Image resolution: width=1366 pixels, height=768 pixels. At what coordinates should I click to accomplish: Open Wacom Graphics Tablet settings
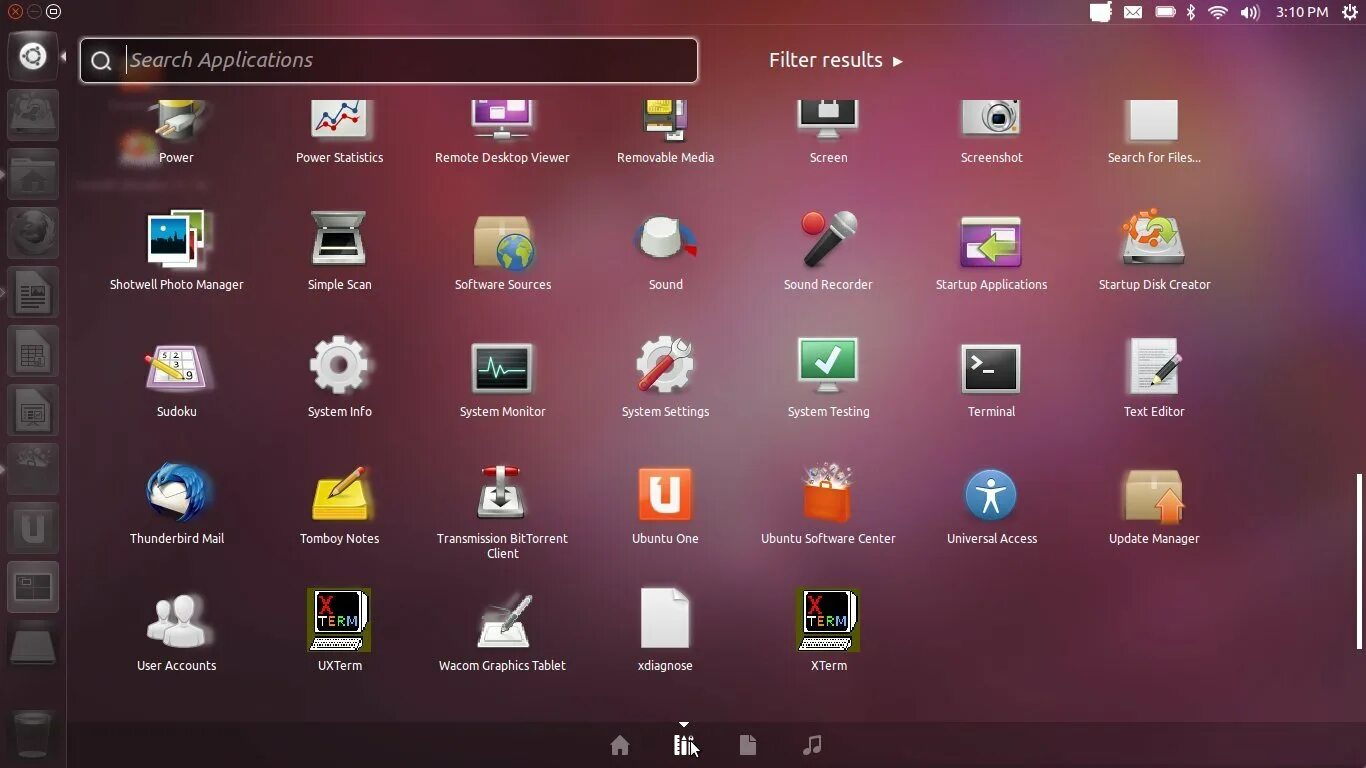502,631
